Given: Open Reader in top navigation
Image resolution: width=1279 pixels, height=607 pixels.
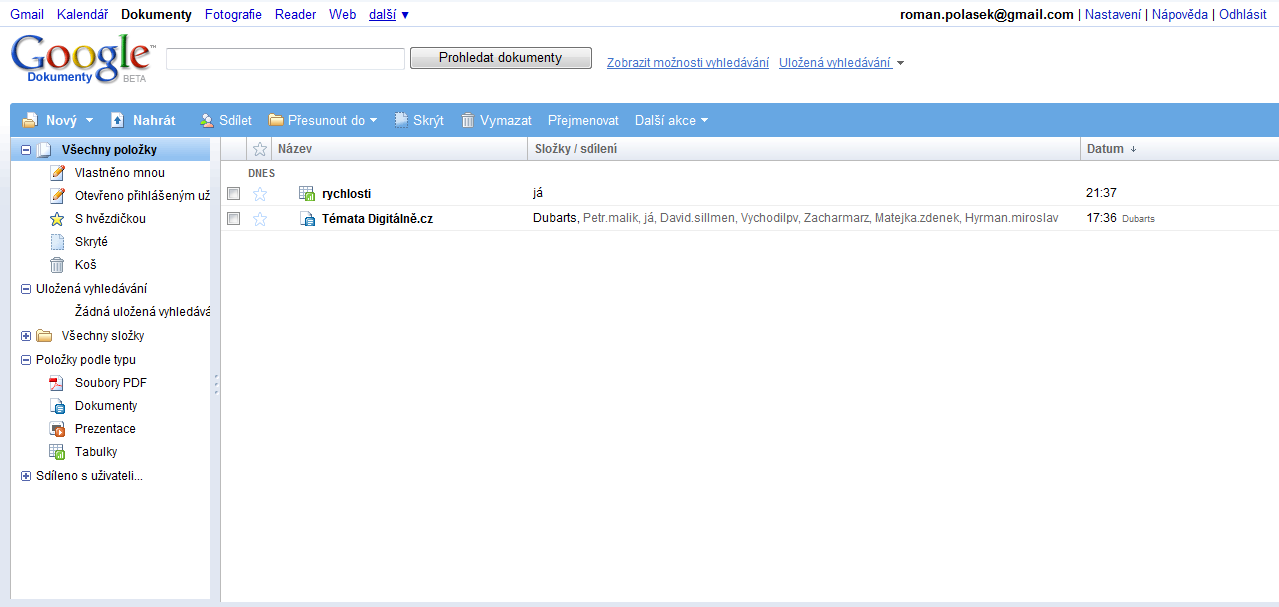Looking at the screenshot, I should (x=295, y=14).
